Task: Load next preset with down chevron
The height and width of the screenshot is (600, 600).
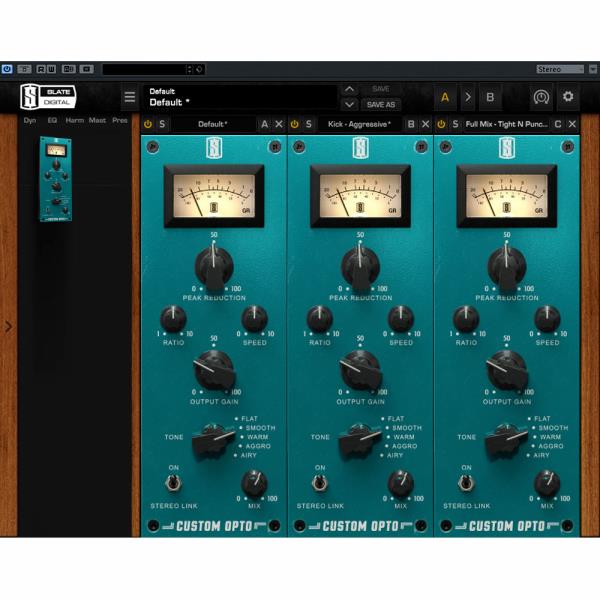Action: pyautogui.click(x=349, y=104)
